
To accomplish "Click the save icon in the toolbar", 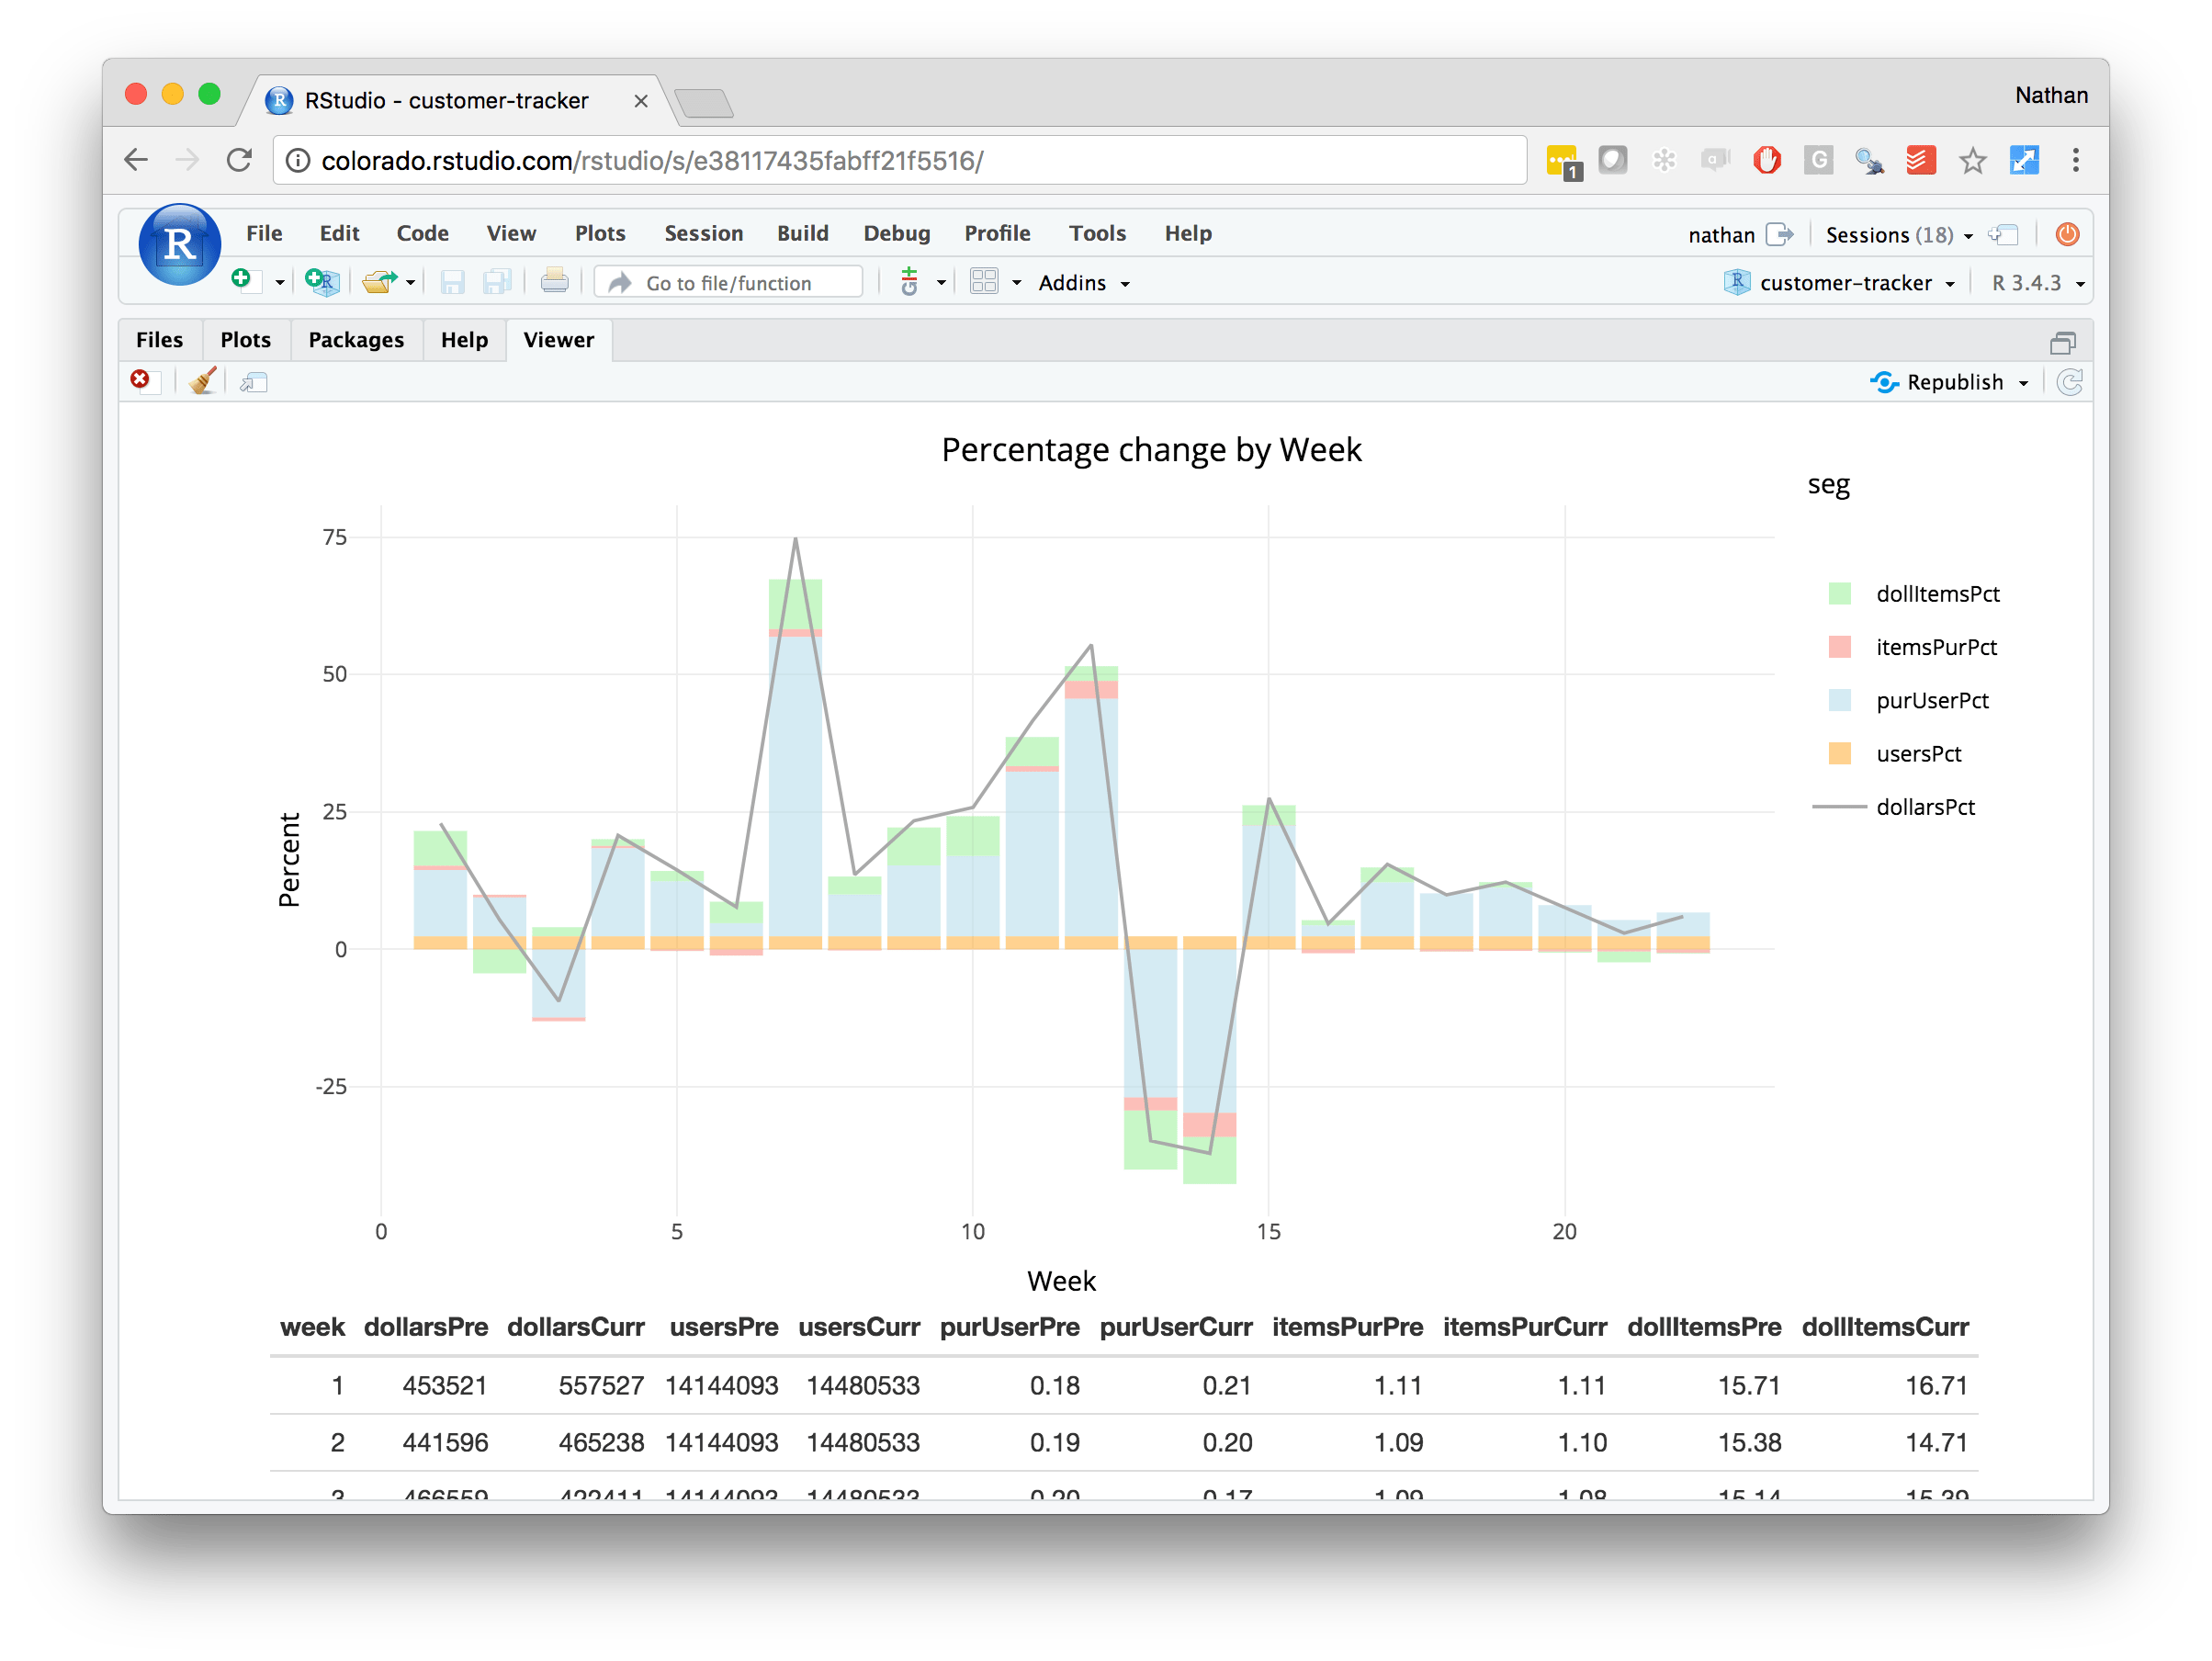I will pos(452,281).
